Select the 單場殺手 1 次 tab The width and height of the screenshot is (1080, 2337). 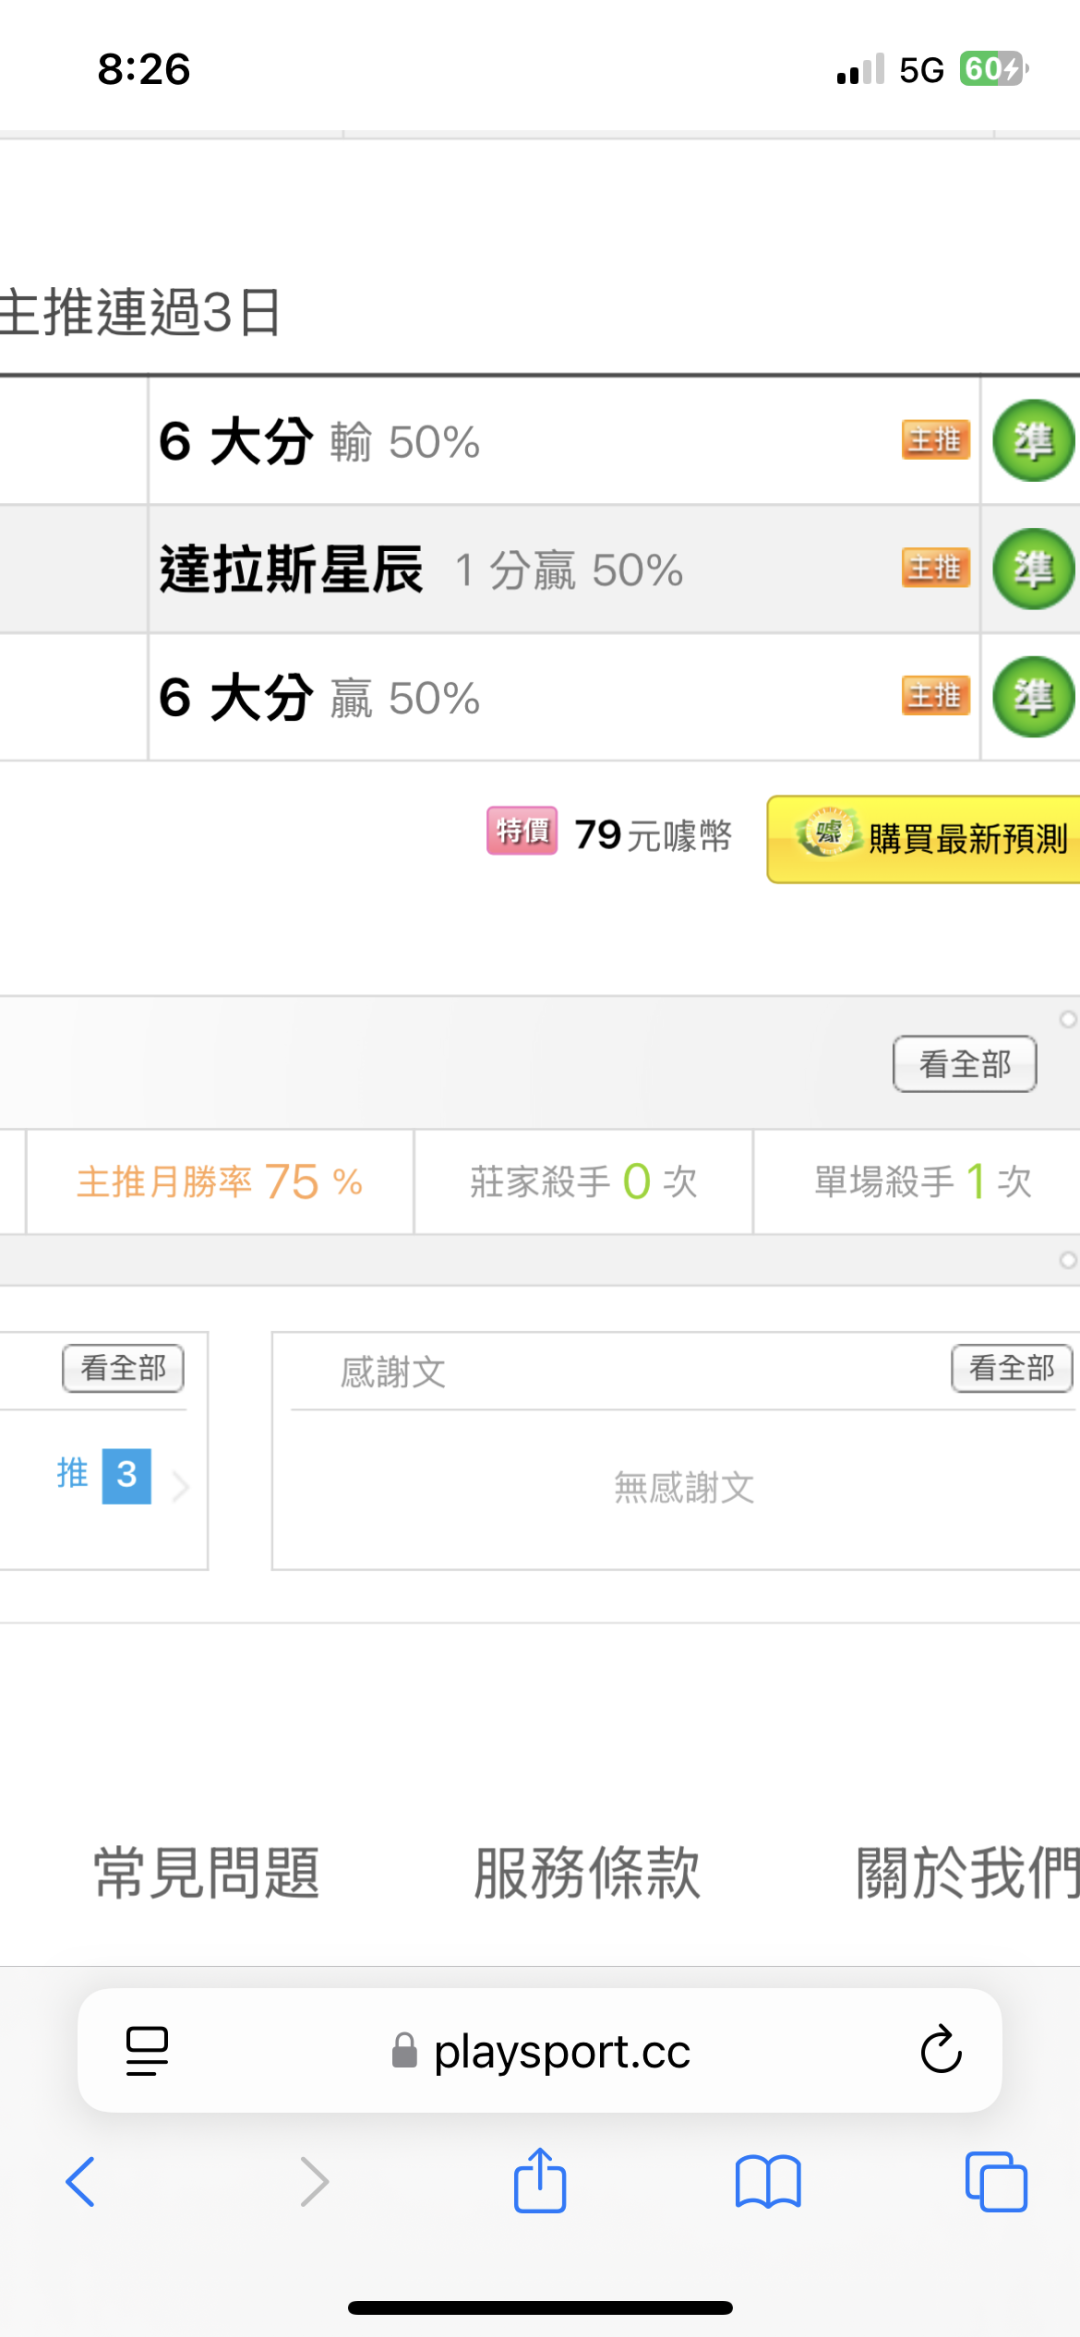[922, 1182]
